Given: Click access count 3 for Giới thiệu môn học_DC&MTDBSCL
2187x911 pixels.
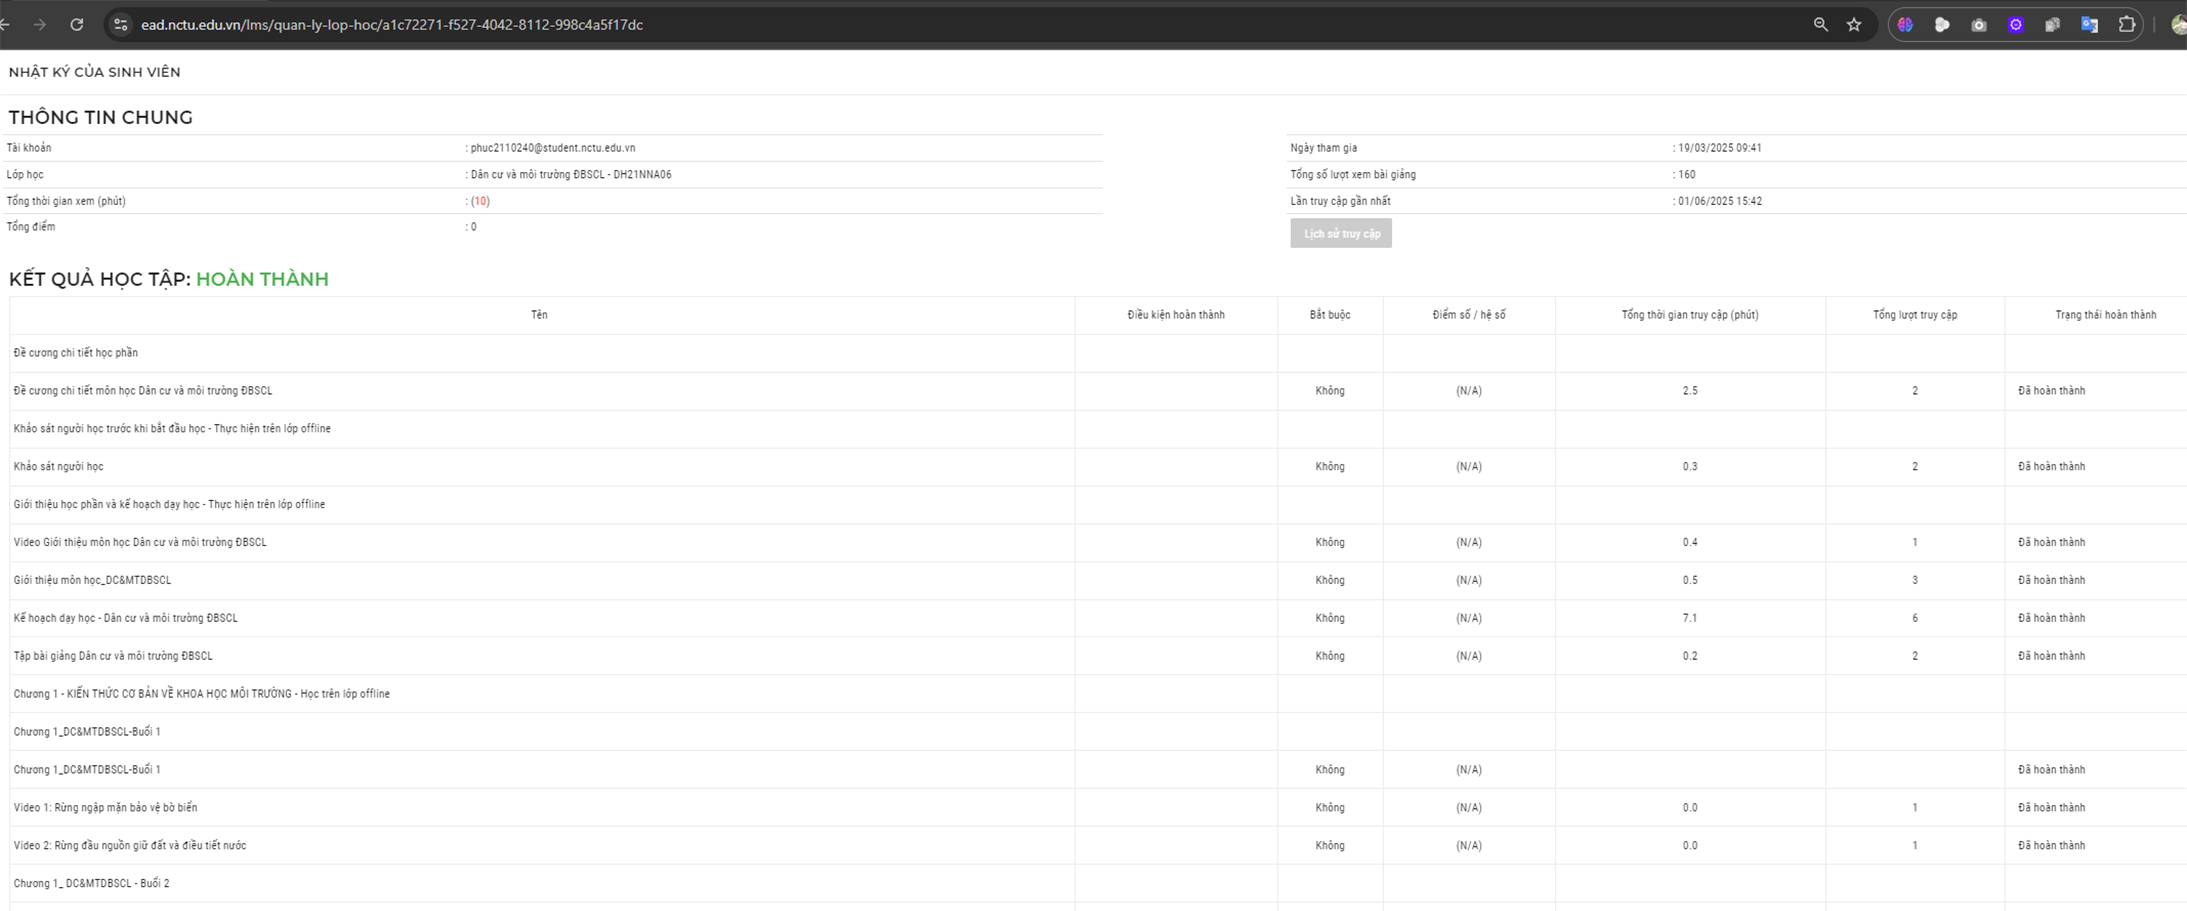Looking at the screenshot, I should tap(1915, 580).
